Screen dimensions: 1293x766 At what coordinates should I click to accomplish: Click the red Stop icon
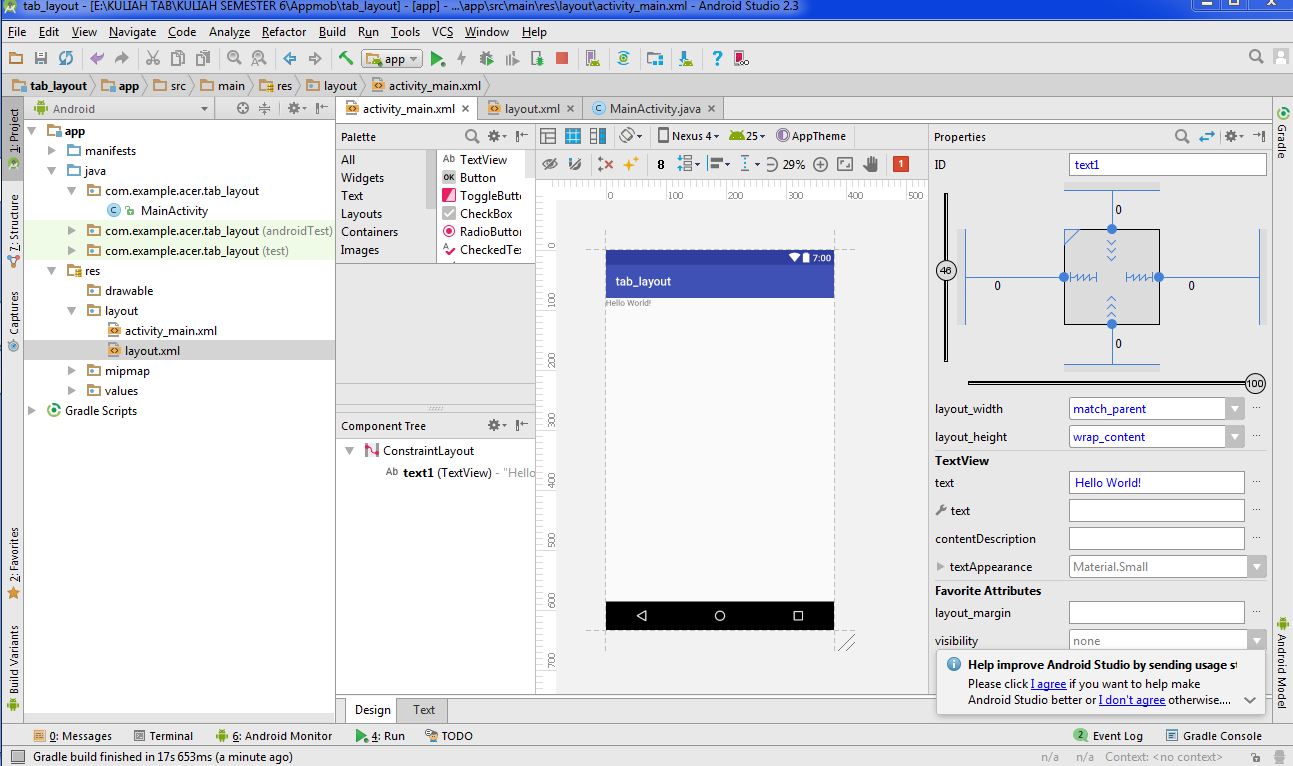[562, 59]
